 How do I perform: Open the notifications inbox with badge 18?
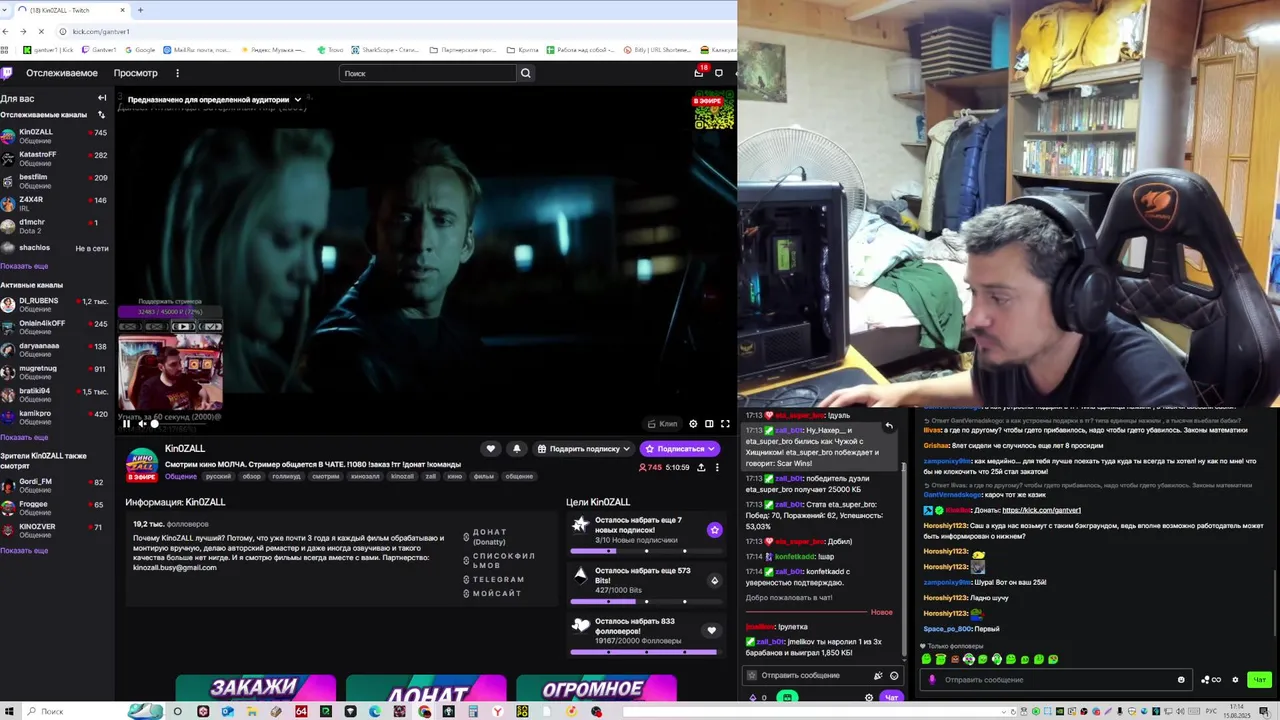(699, 73)
